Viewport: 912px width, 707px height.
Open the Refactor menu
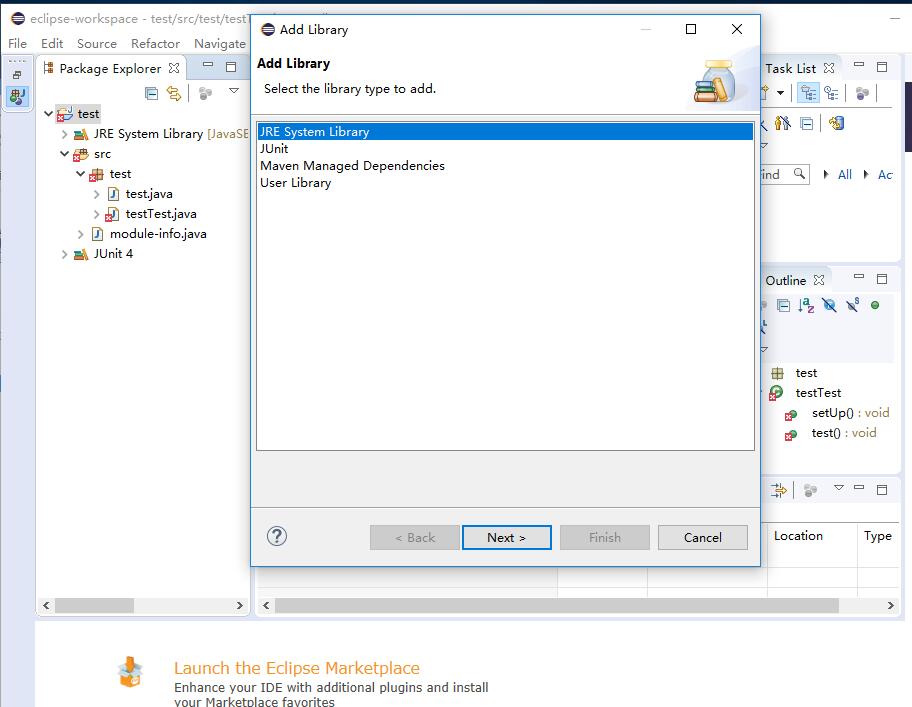155,44
